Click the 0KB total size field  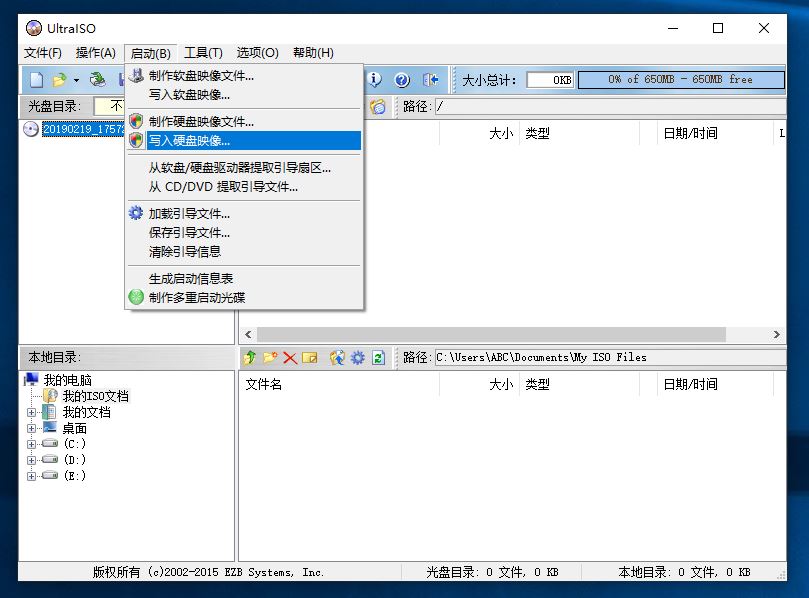[550, 80]
